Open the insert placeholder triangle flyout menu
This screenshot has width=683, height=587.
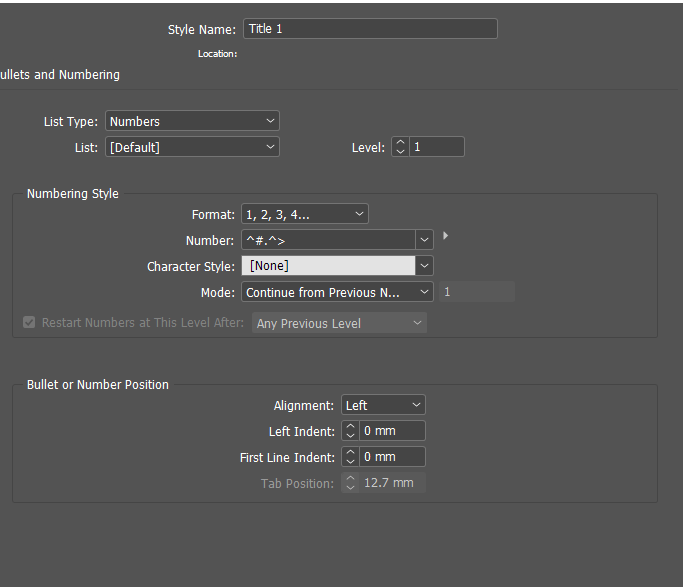445,236
